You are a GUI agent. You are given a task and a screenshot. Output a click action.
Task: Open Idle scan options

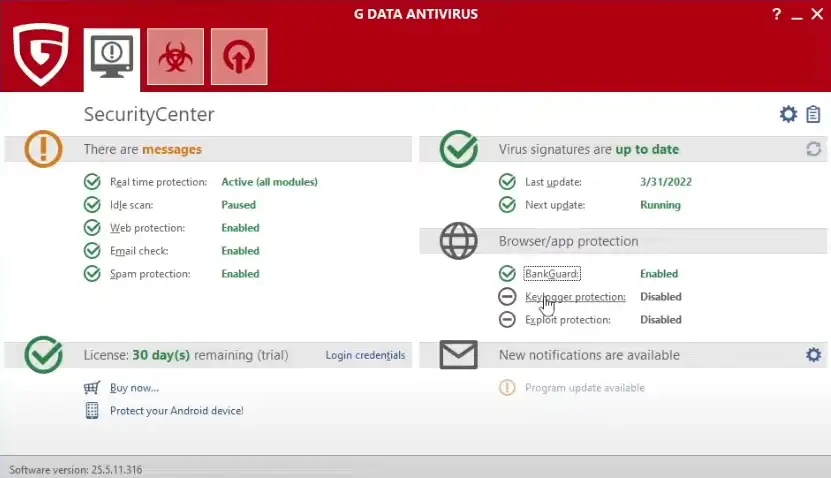click(x=133, y=205)
